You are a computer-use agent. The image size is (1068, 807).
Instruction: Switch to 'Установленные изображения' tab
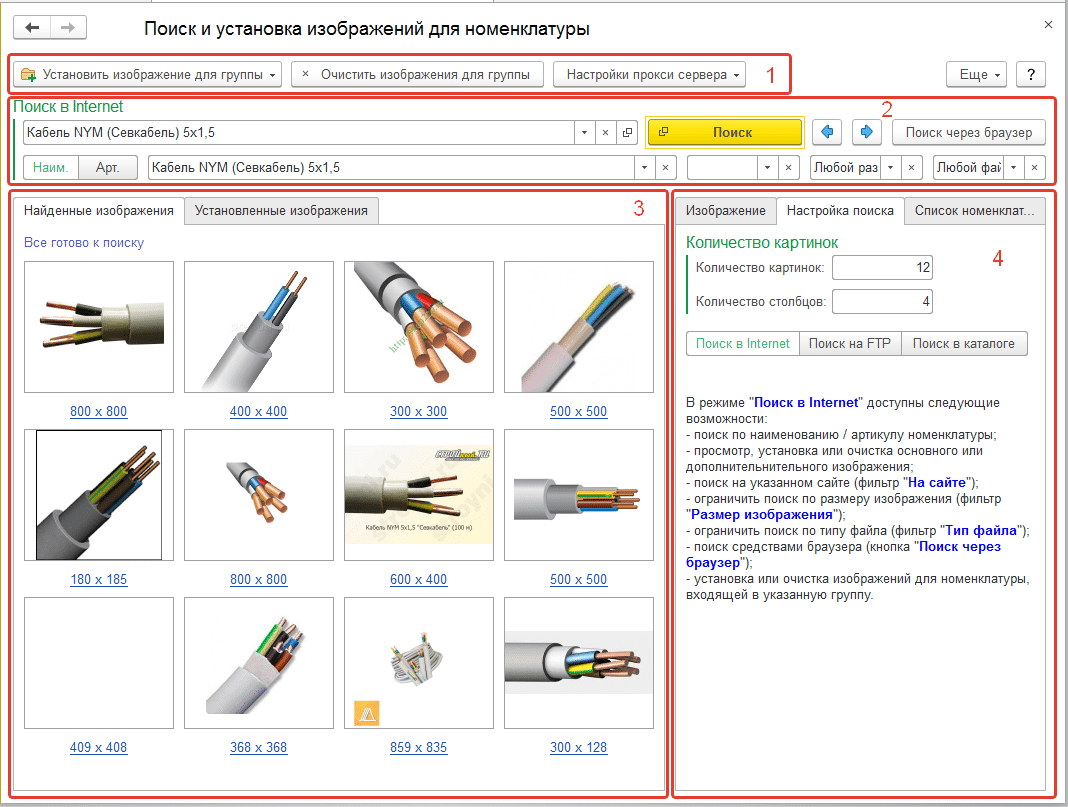tap(281, 211)
